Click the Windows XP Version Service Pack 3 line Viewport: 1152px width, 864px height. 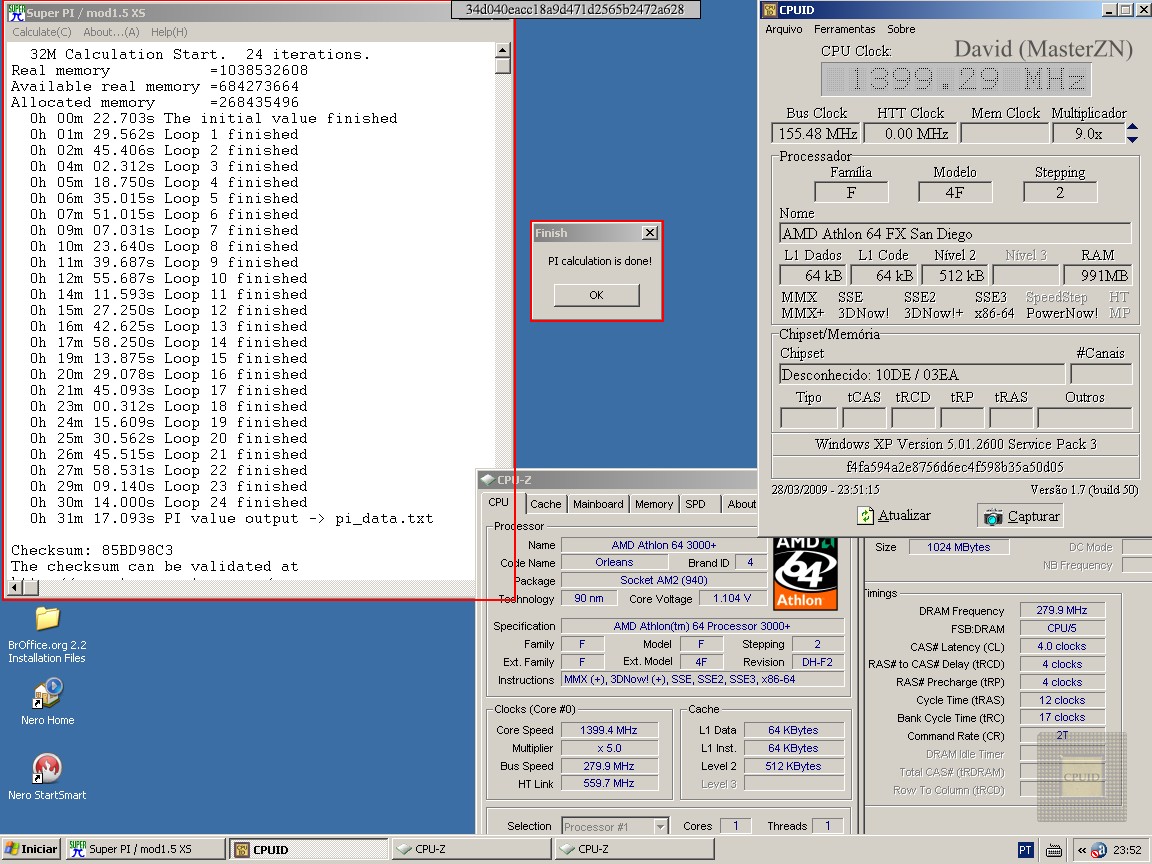(955, 444)
